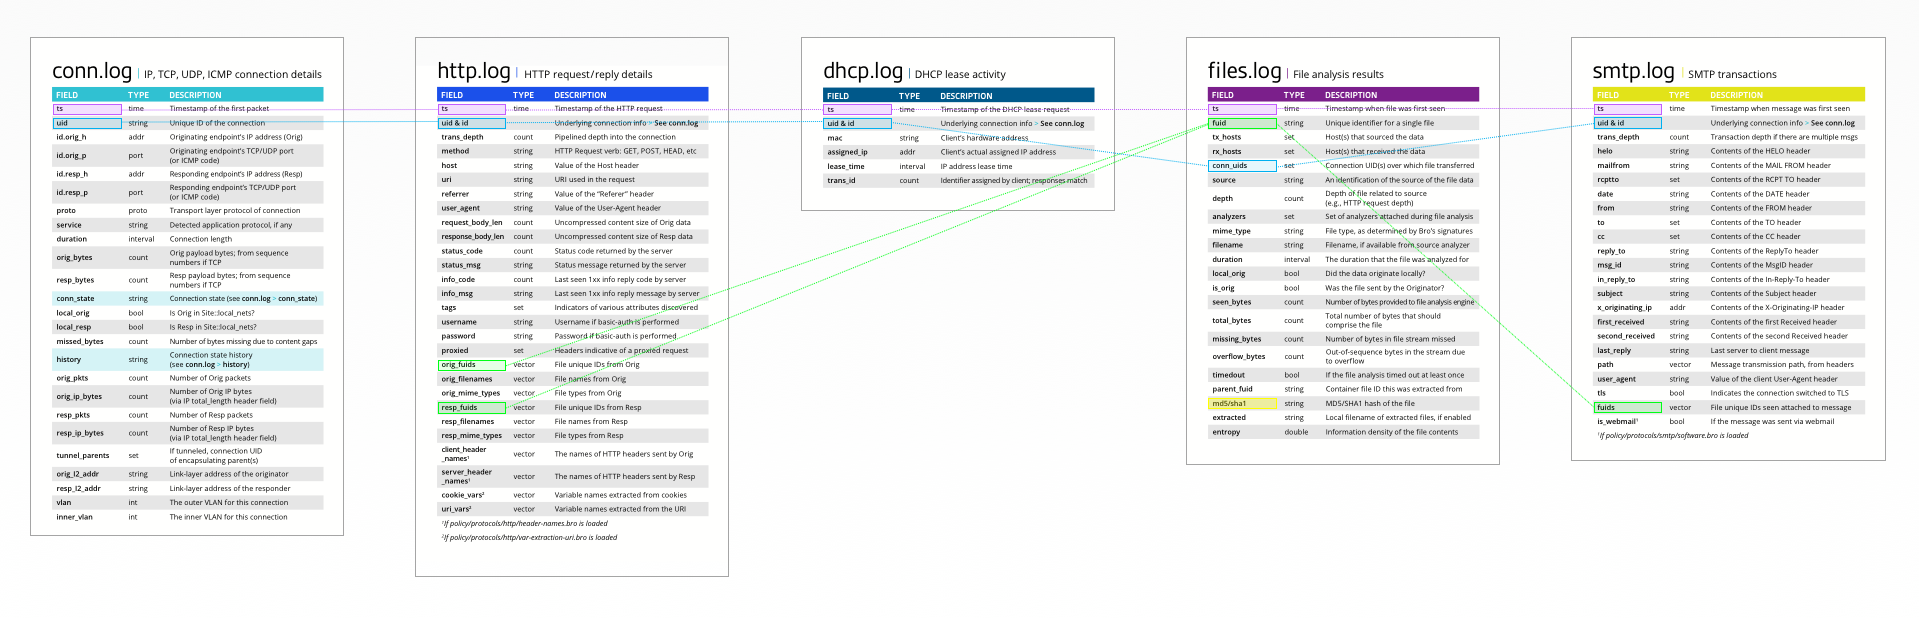Click the conn_uids field in files.log
Image resolution: width=1919 pixels, height=618 pixels.
pyautogui.click(x=1242, y=166)
